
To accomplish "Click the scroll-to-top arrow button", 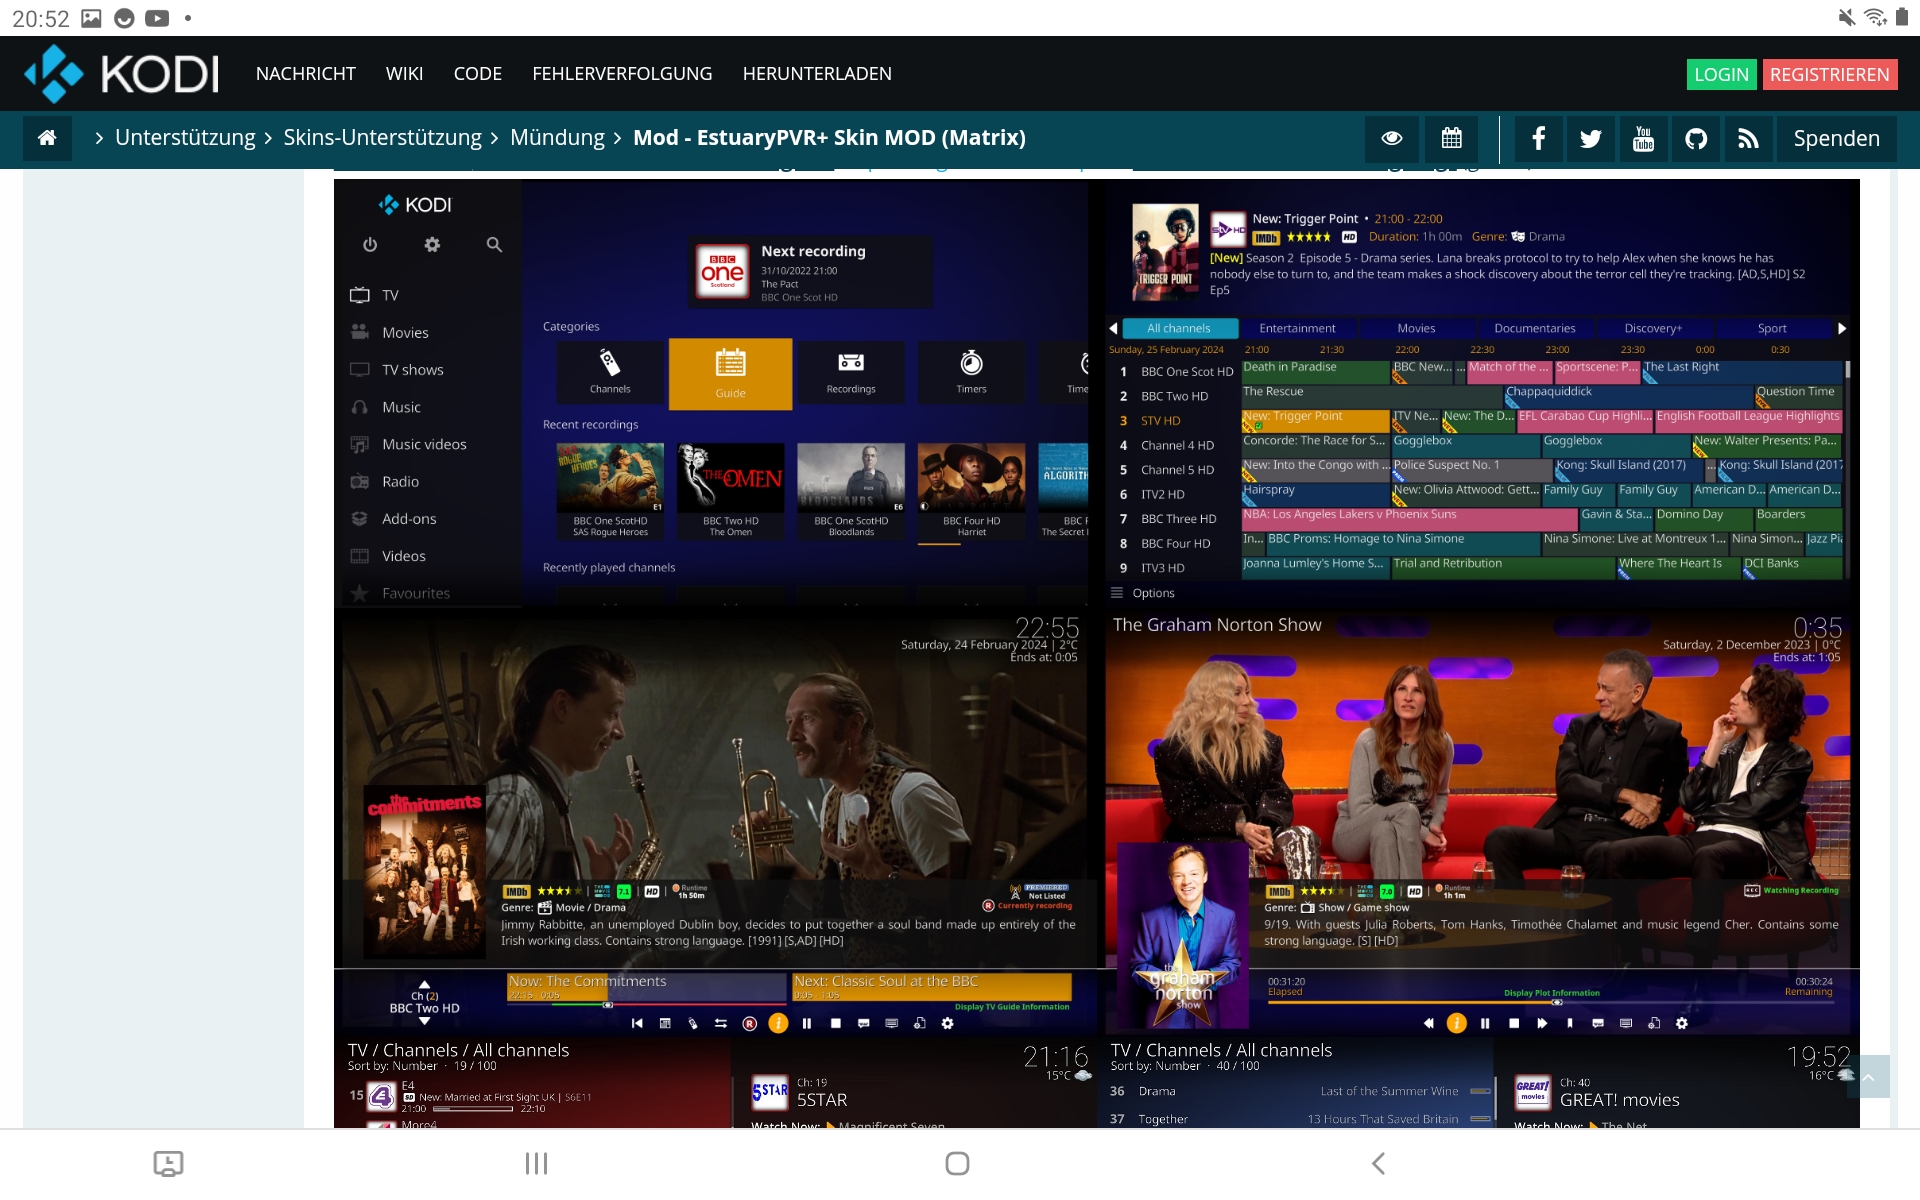I will [x=1868, y=1077].
